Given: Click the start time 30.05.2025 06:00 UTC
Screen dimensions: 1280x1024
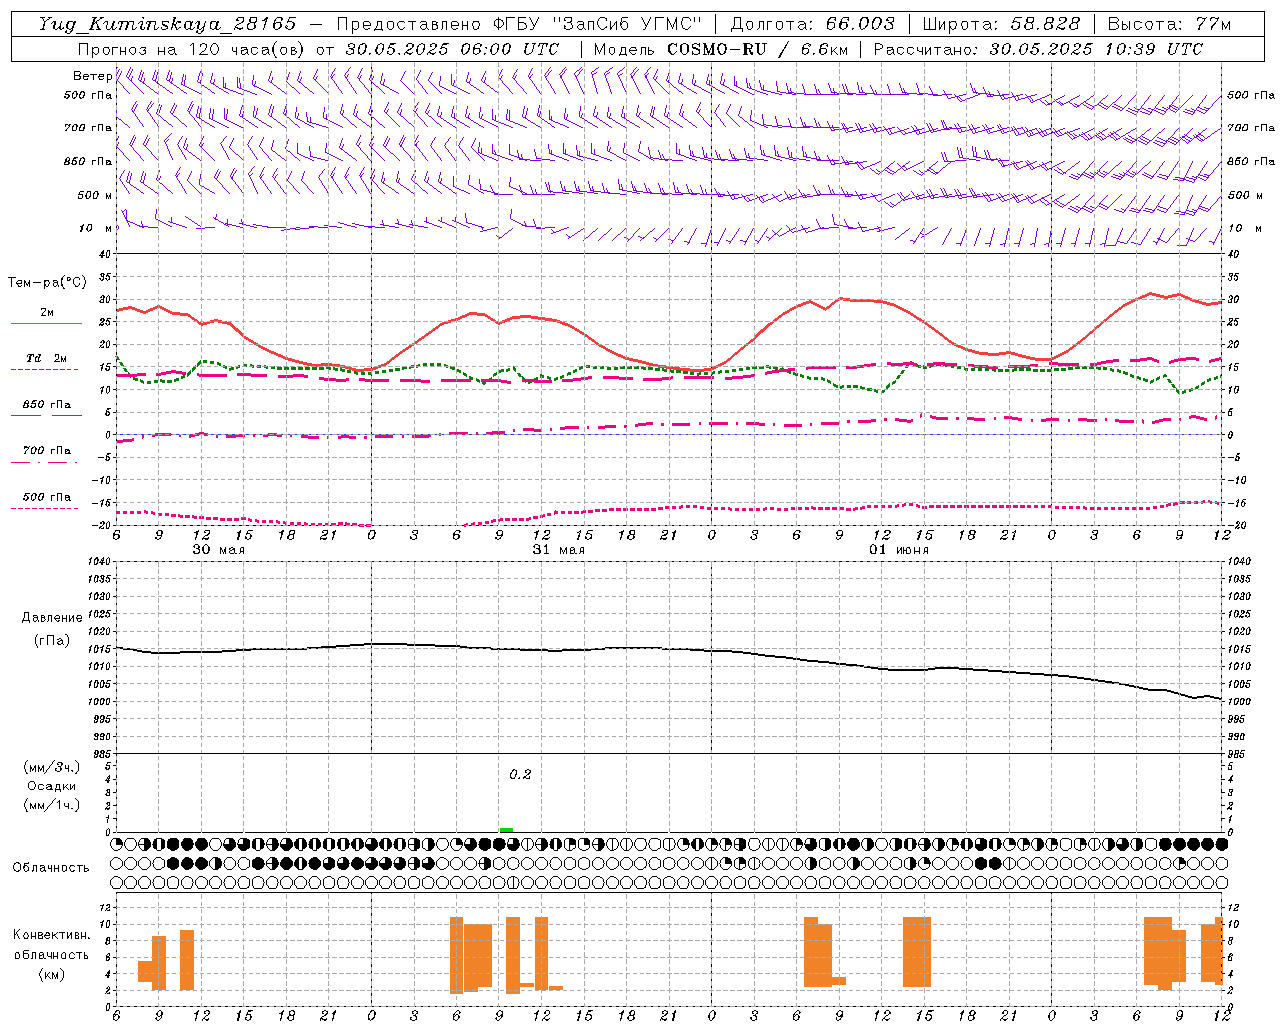Looking at the screenshot, I should [x=452, y=49].
